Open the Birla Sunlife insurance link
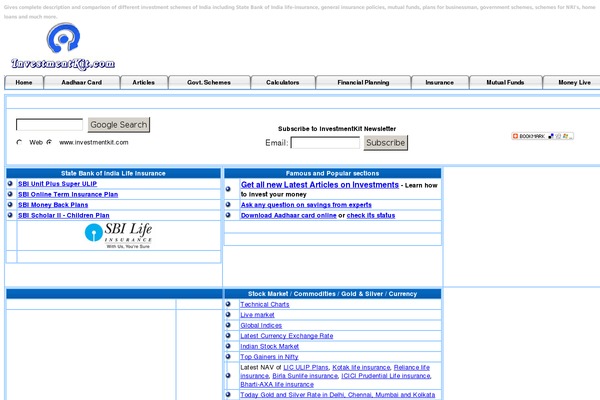This screenshot has width=600, height=400. pyautogui.click(x=305, y=376)
